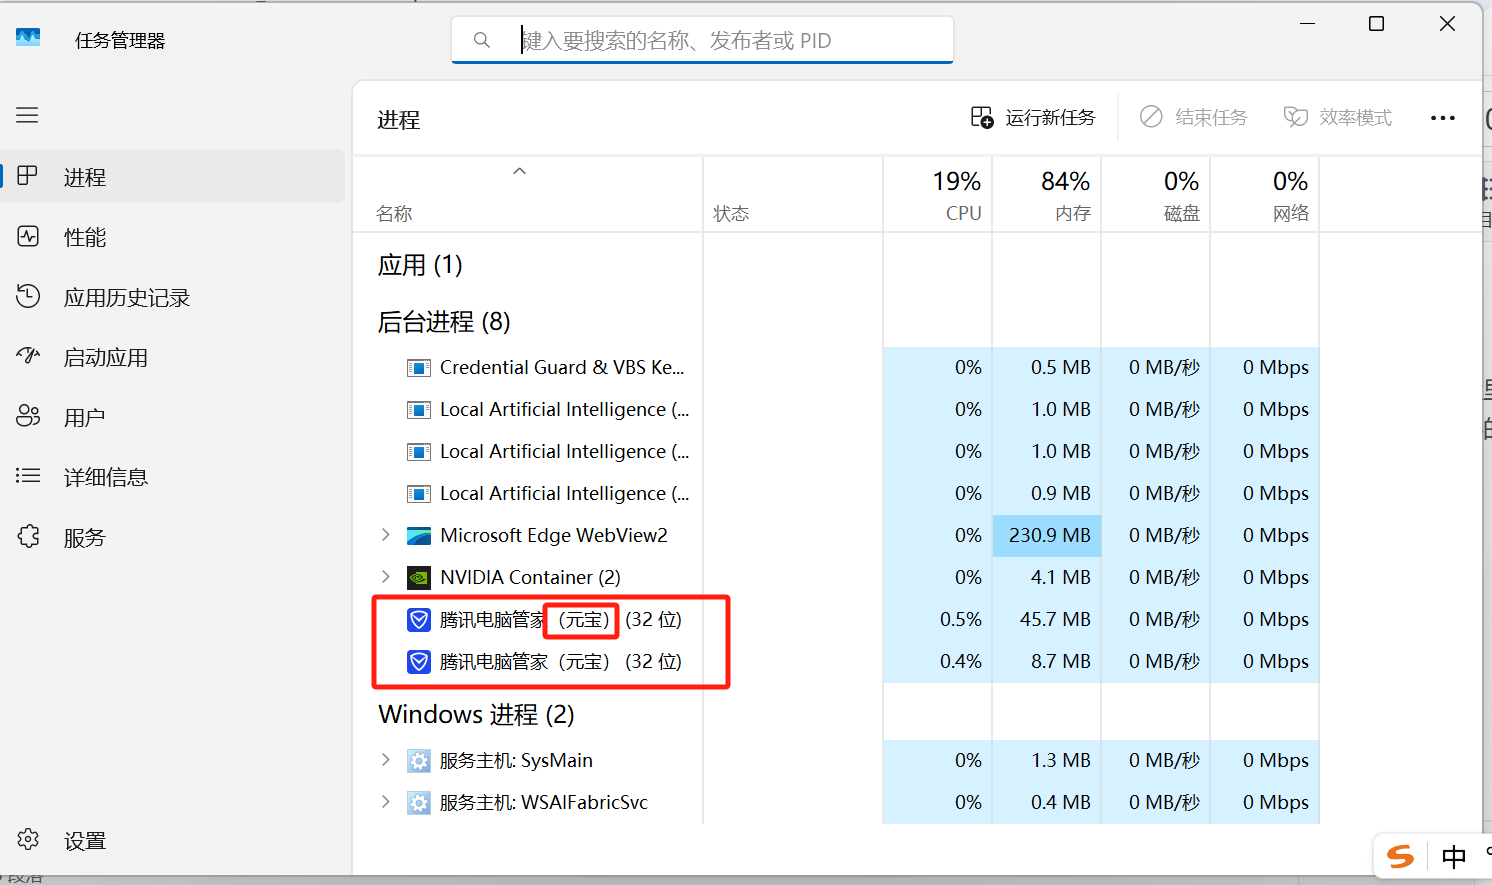
Task: Sort by the 状态 column header
Action: coord(793,195)
